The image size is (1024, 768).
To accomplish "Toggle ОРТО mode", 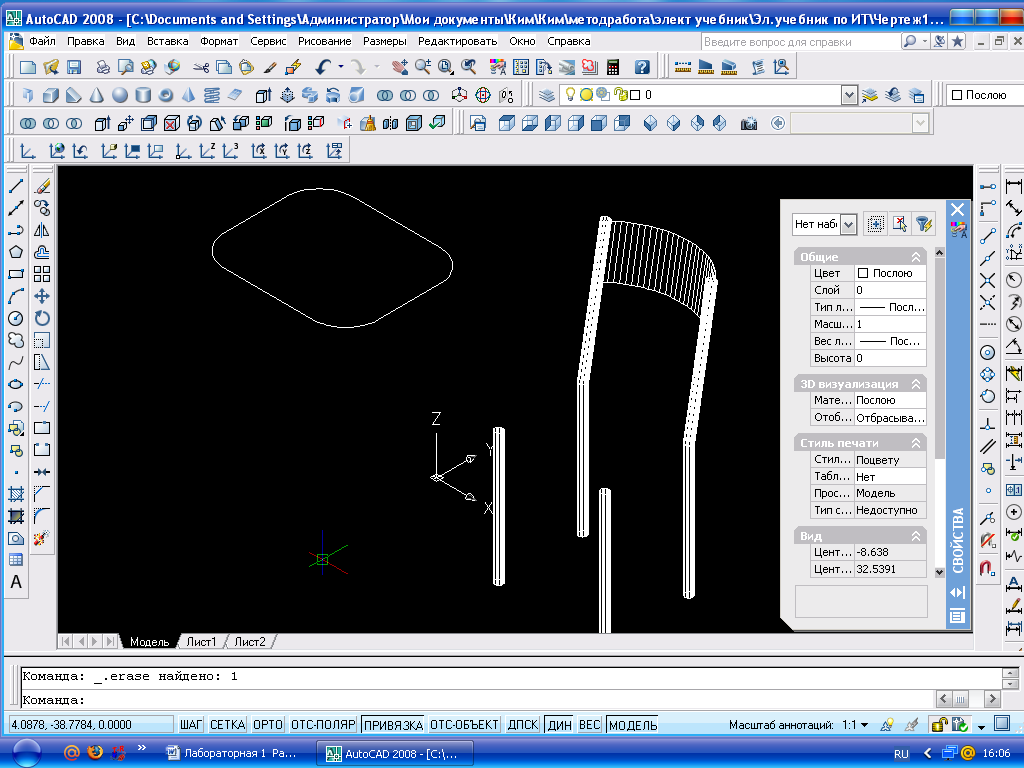I will [x=268, y=725].
